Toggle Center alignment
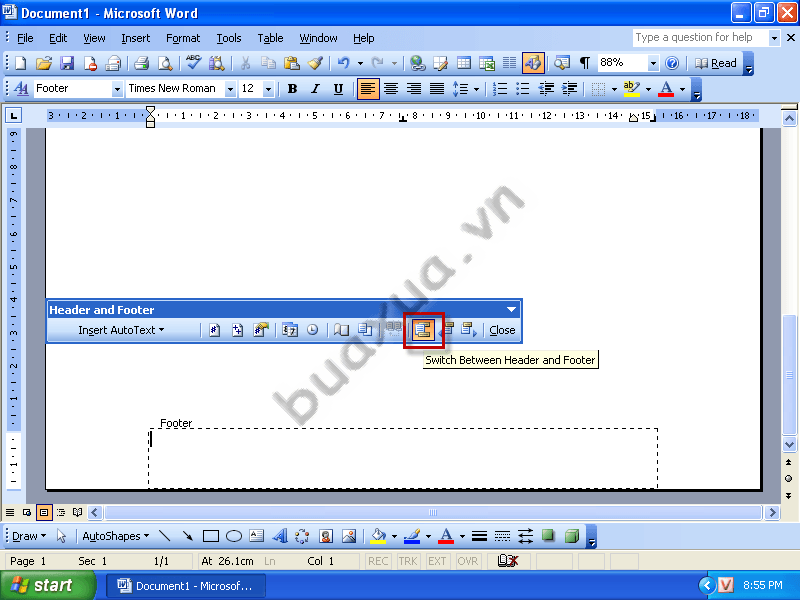The width and height of the screenshot is (800, 600). (391, 89)
